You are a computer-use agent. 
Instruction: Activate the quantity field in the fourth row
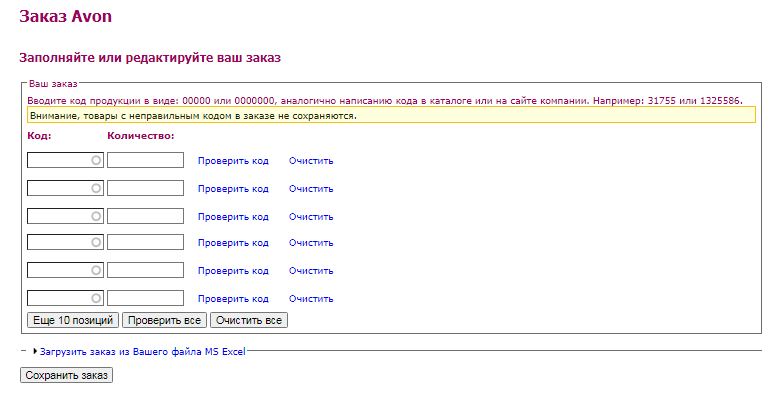(x=146, y=242)
